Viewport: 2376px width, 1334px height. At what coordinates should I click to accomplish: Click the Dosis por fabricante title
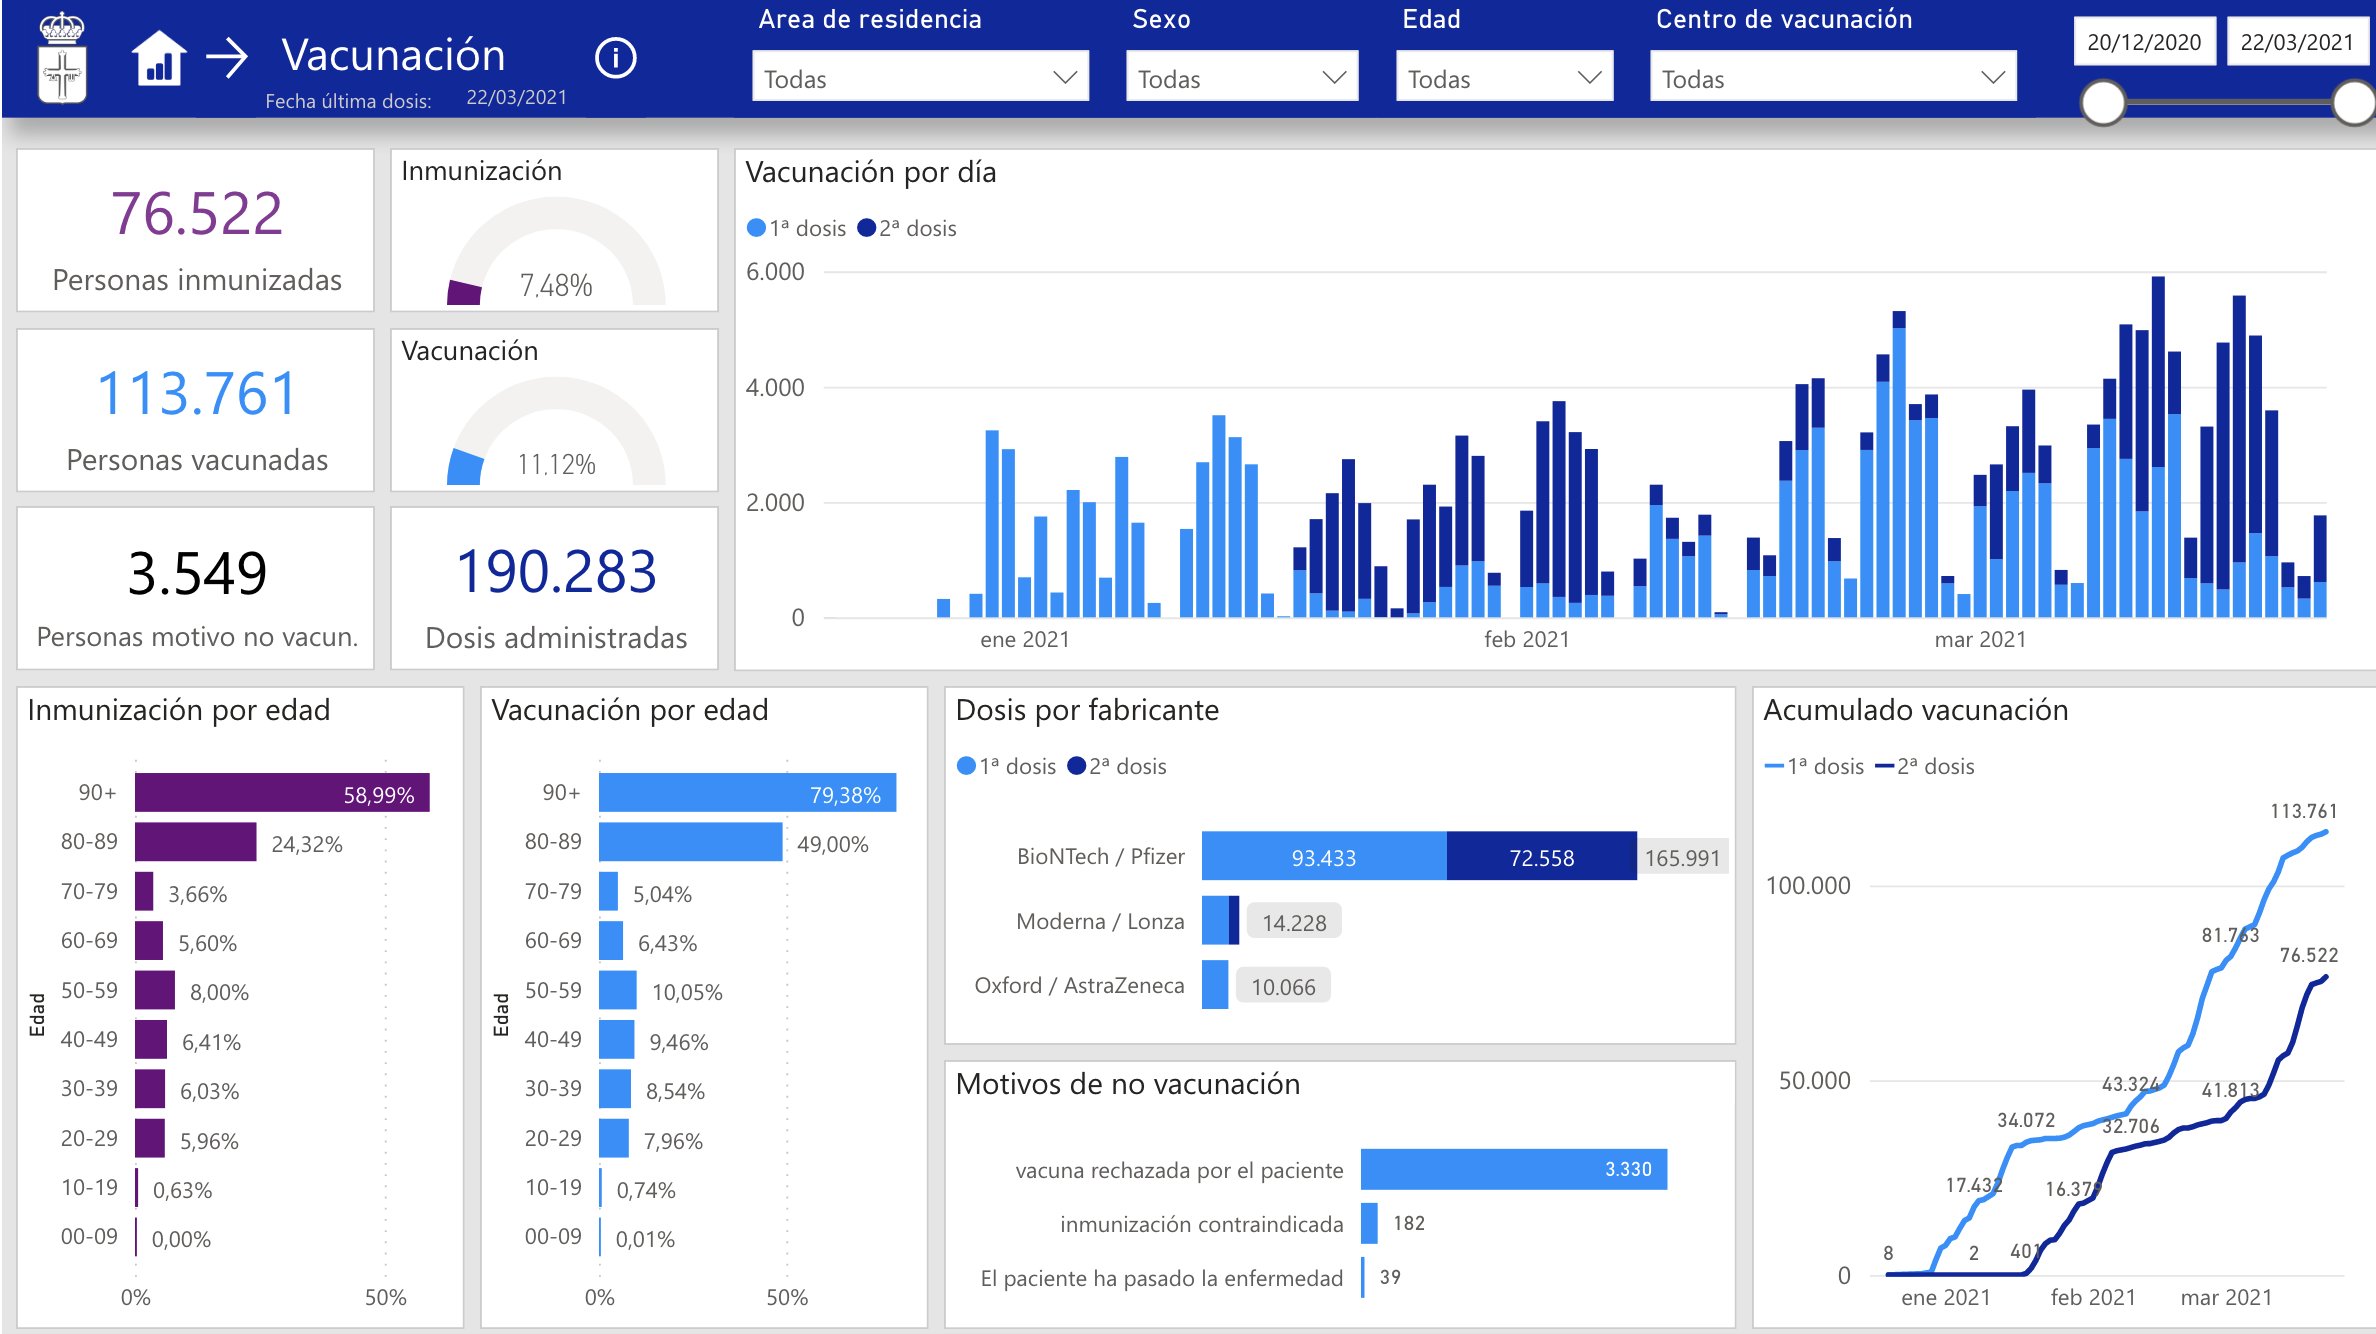pos(1087,709)
